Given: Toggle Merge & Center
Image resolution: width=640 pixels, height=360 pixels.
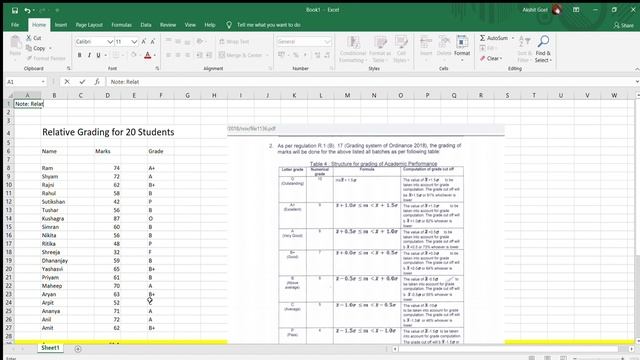Looking at the screenshot, I should coord(241,55).
